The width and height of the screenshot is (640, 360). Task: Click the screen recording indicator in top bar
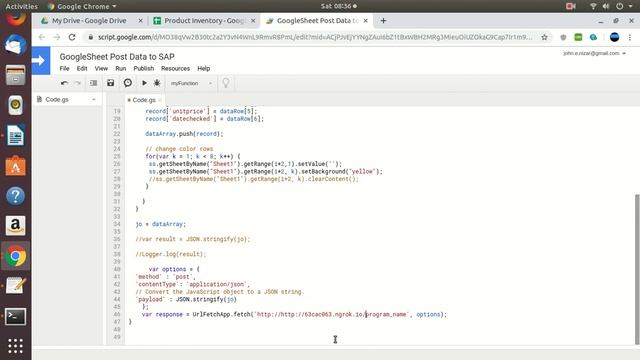click(x=571, y=6)
